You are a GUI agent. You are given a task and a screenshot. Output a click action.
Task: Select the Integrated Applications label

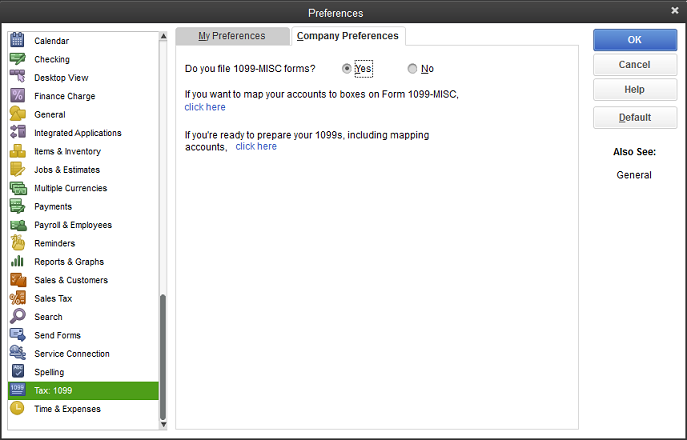[x=78, y=133]
